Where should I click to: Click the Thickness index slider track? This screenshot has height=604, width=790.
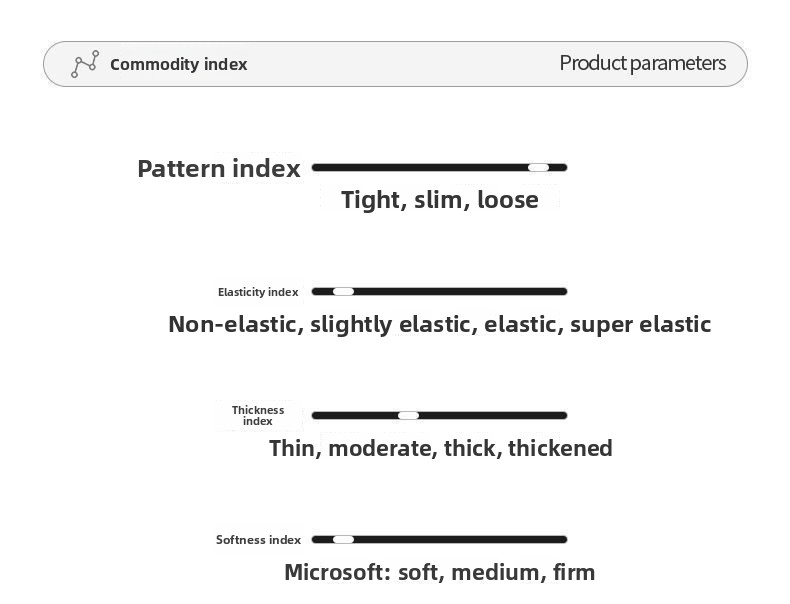490,415
